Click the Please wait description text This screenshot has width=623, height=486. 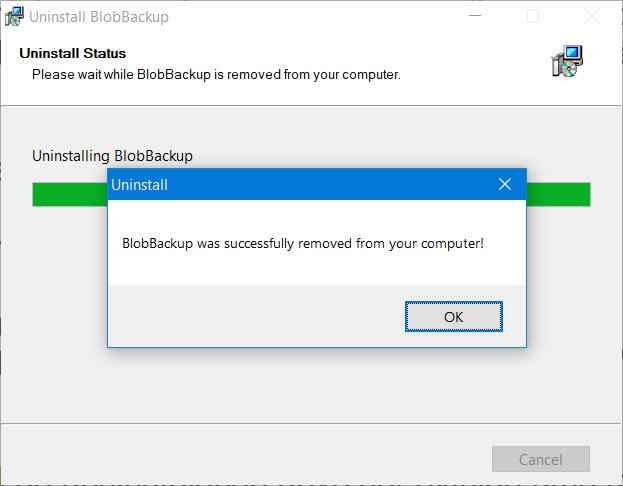(216, 74)
